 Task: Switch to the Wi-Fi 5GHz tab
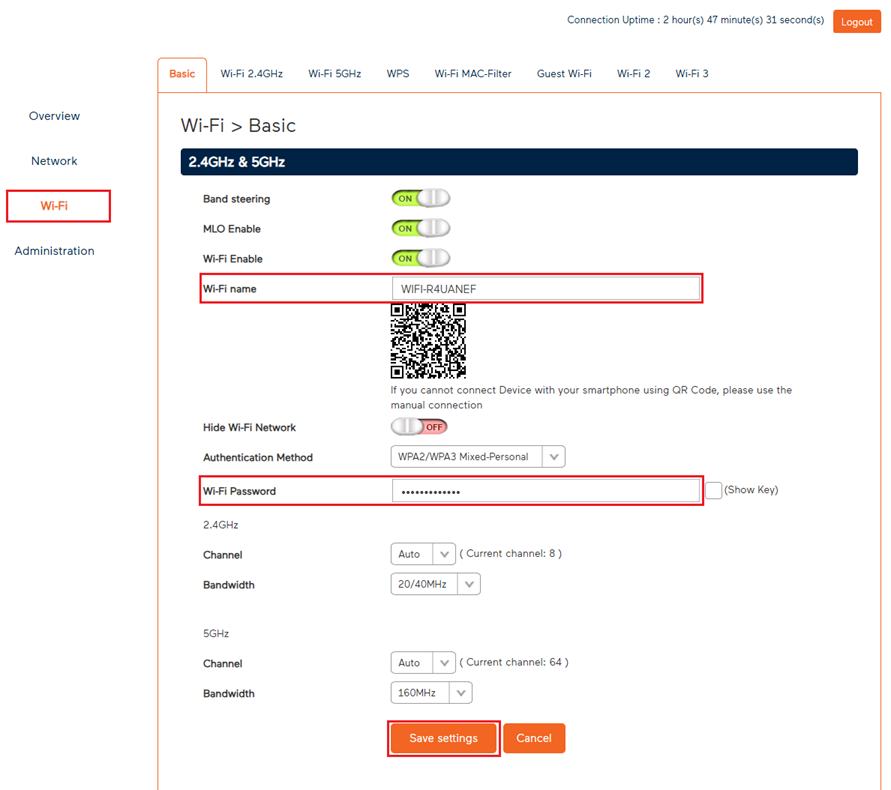coord(334,73)
